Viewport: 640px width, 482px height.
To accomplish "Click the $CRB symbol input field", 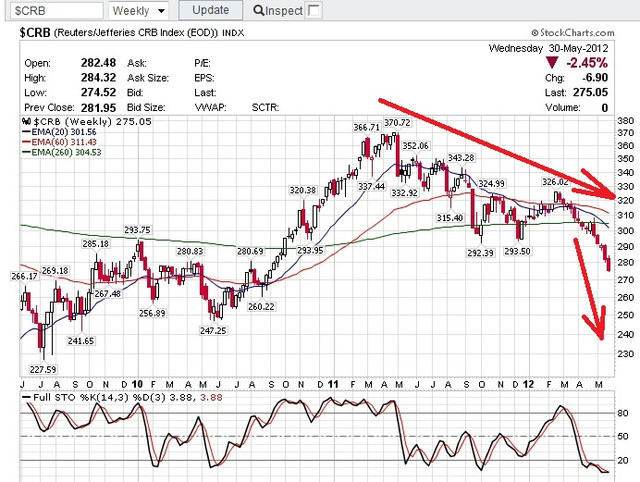I will point(57,10).
